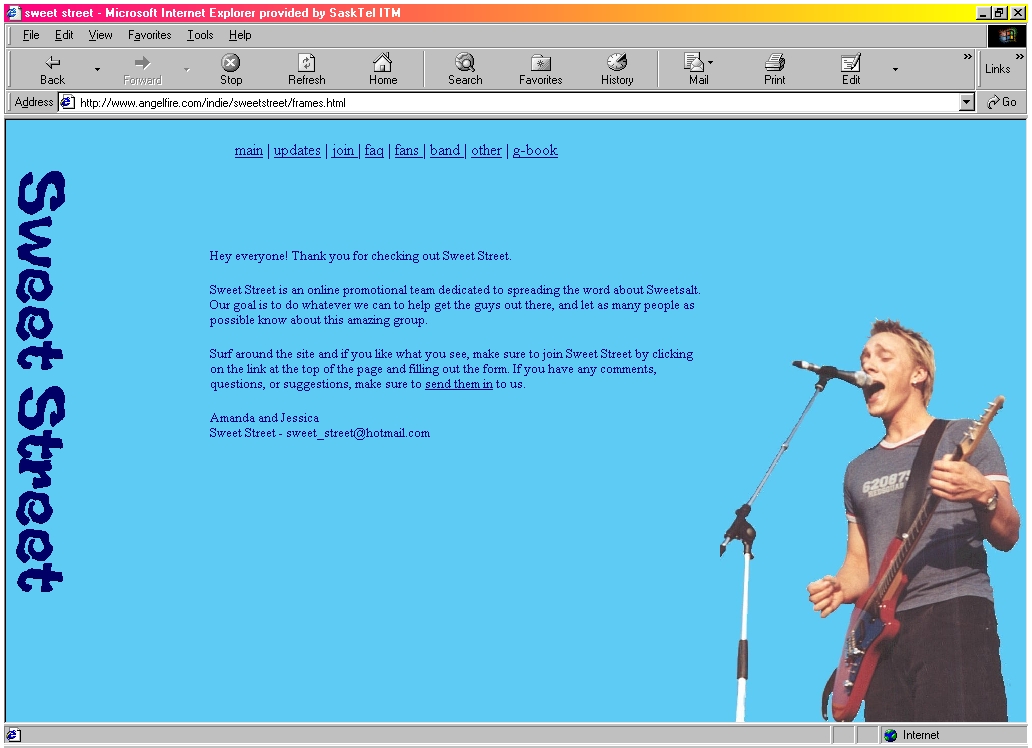Image resolution: width=1032 pixels, height=748 pixels.
Task: Go to the 'band' link
Action: click(x=445, y=151)
